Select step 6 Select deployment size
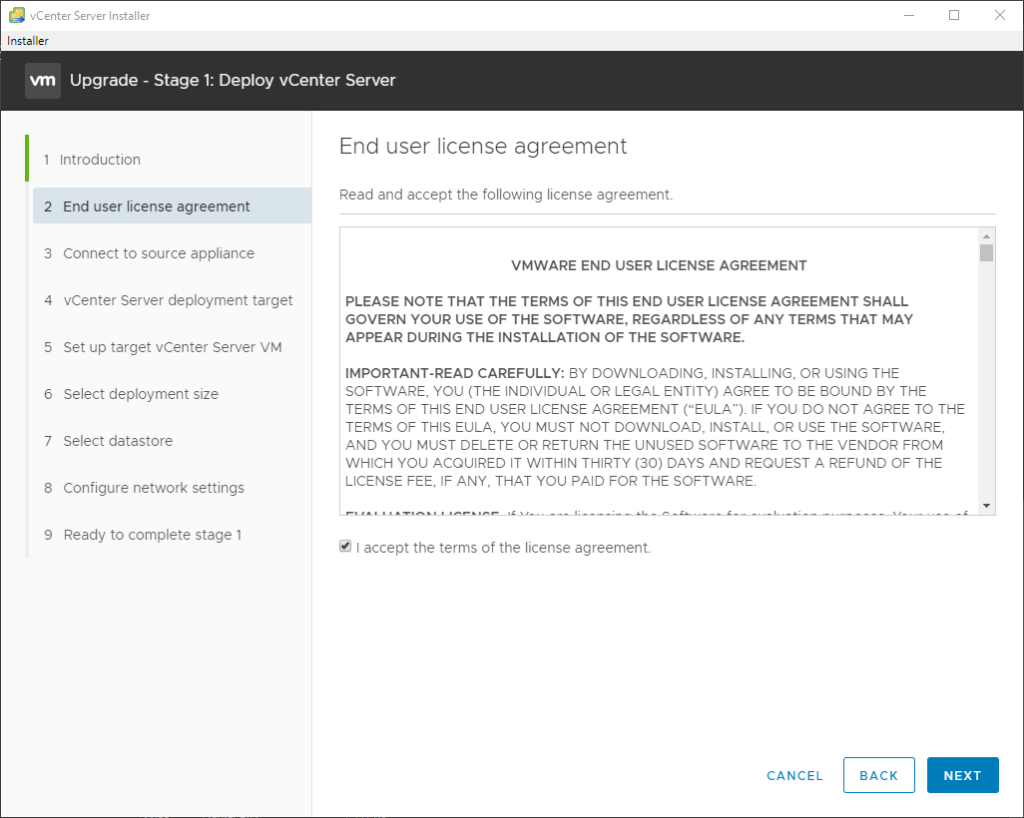Screen dimensions: 1024x818 click(131, 394)
